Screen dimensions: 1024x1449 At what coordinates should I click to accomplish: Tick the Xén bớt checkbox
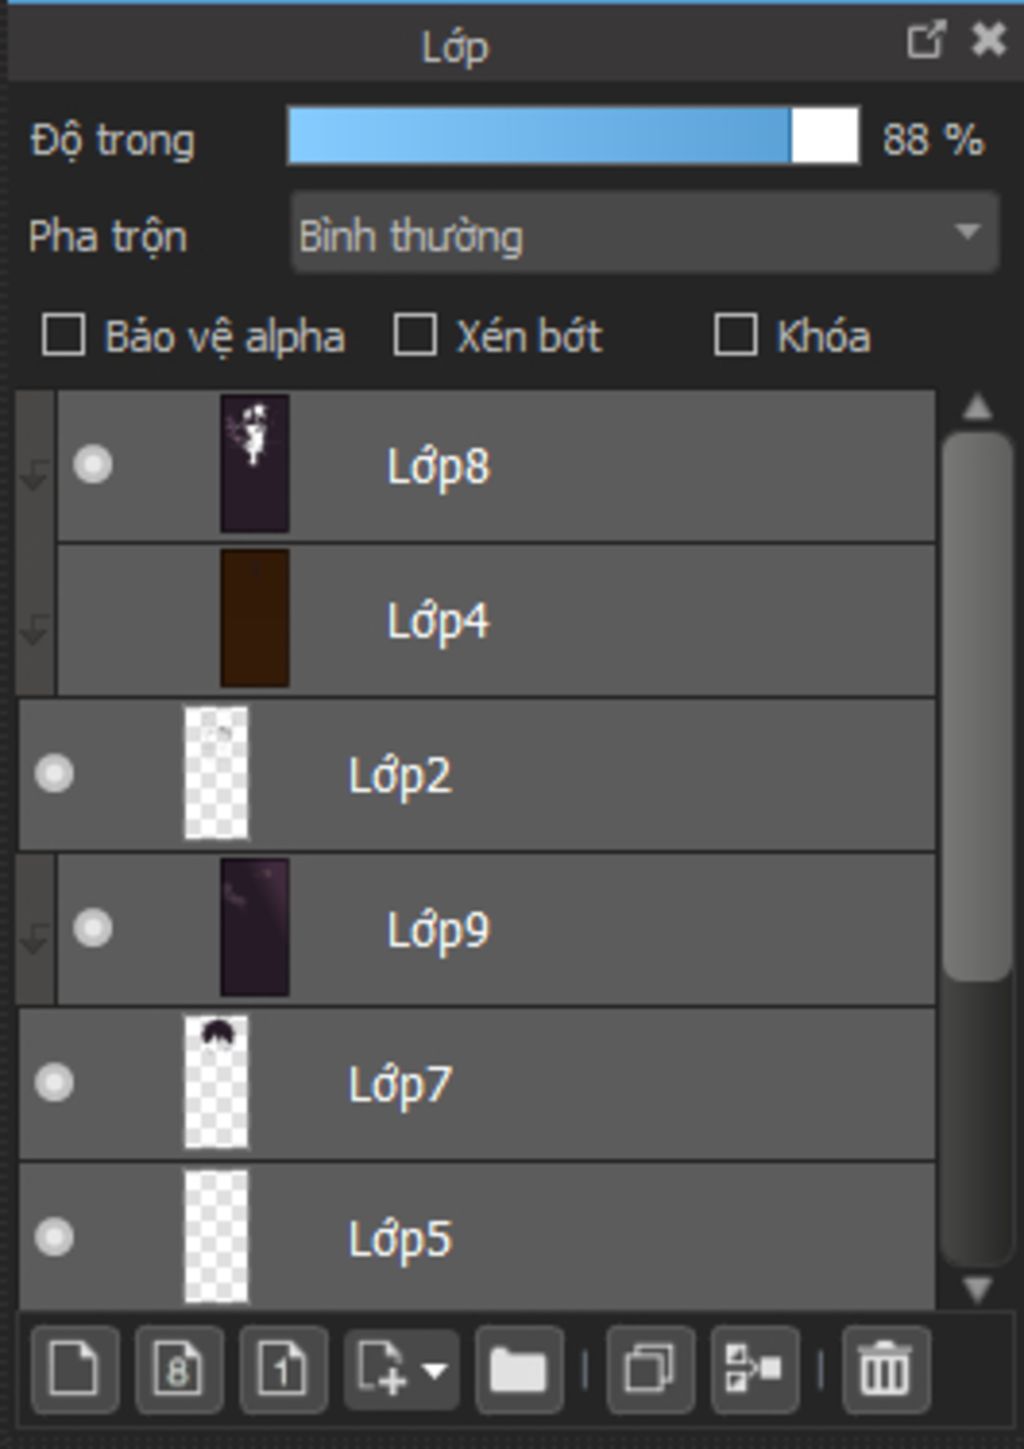click(414, 335)
